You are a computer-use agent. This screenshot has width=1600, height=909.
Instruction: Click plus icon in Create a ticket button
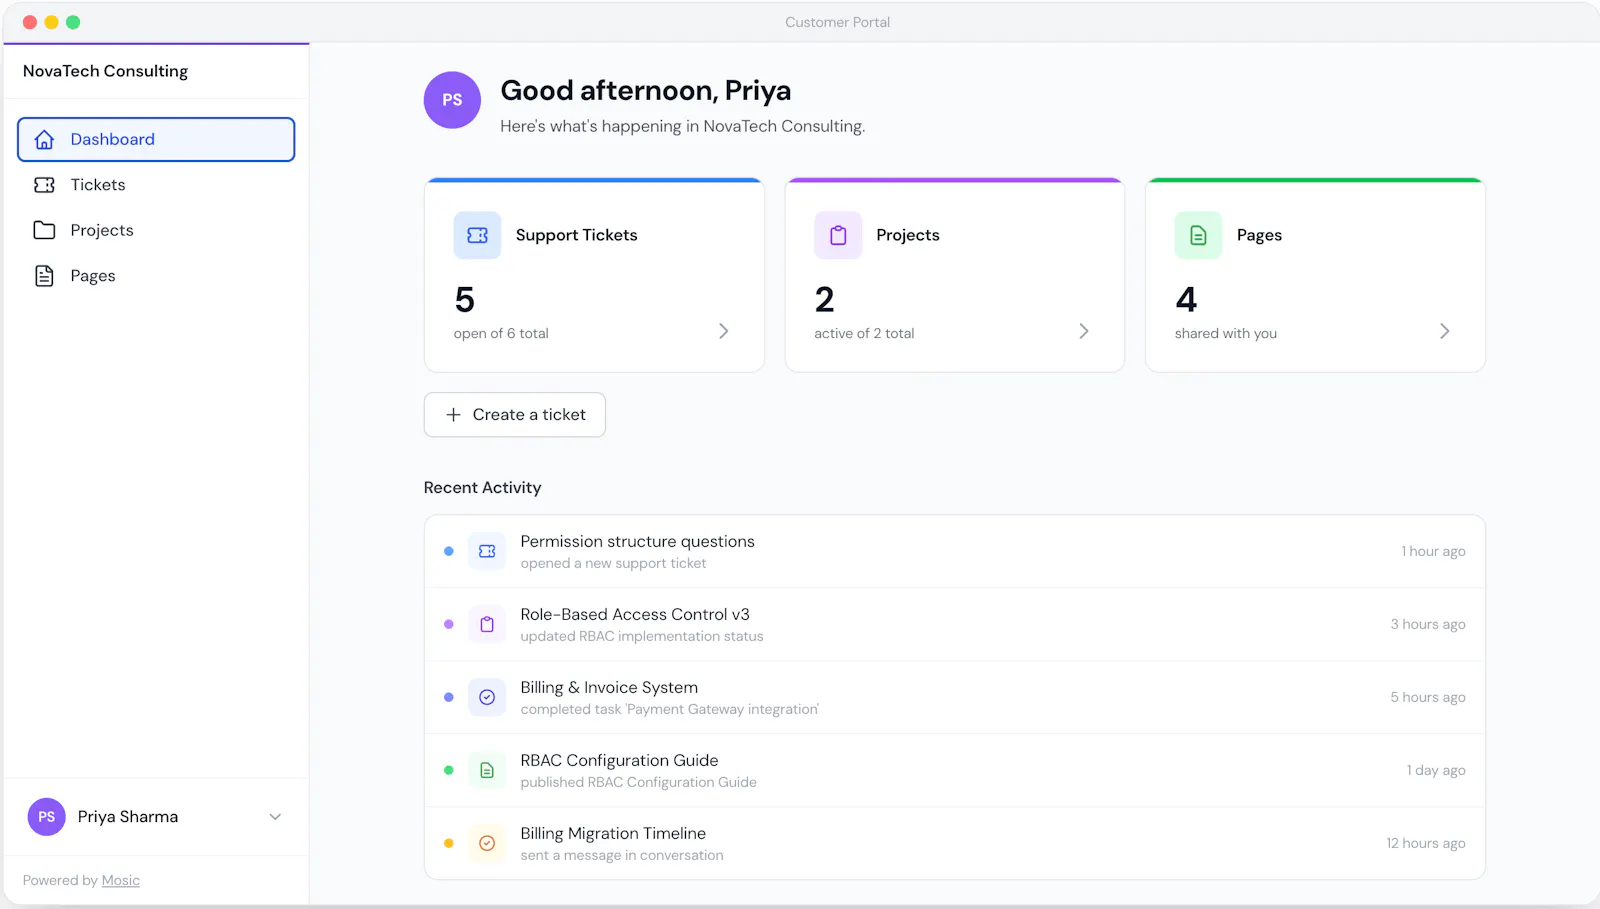(x=453, y=415)
